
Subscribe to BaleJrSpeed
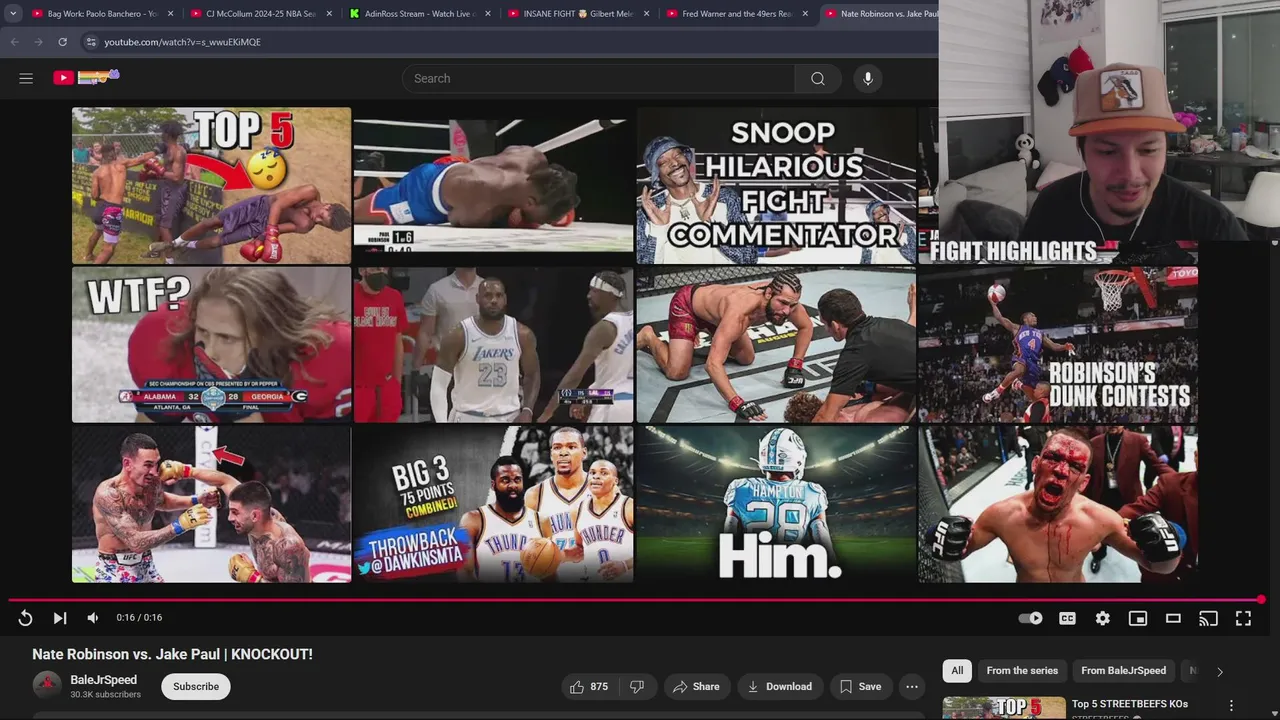196,686
